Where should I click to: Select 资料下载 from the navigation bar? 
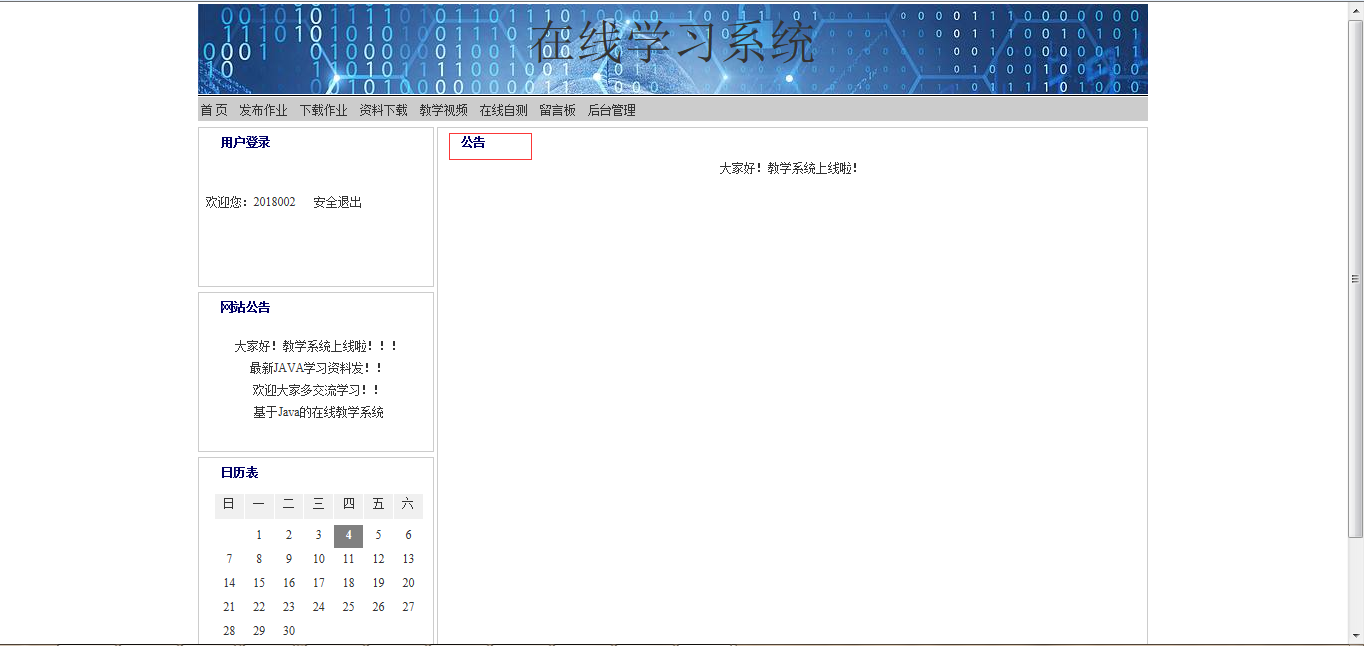383,110
